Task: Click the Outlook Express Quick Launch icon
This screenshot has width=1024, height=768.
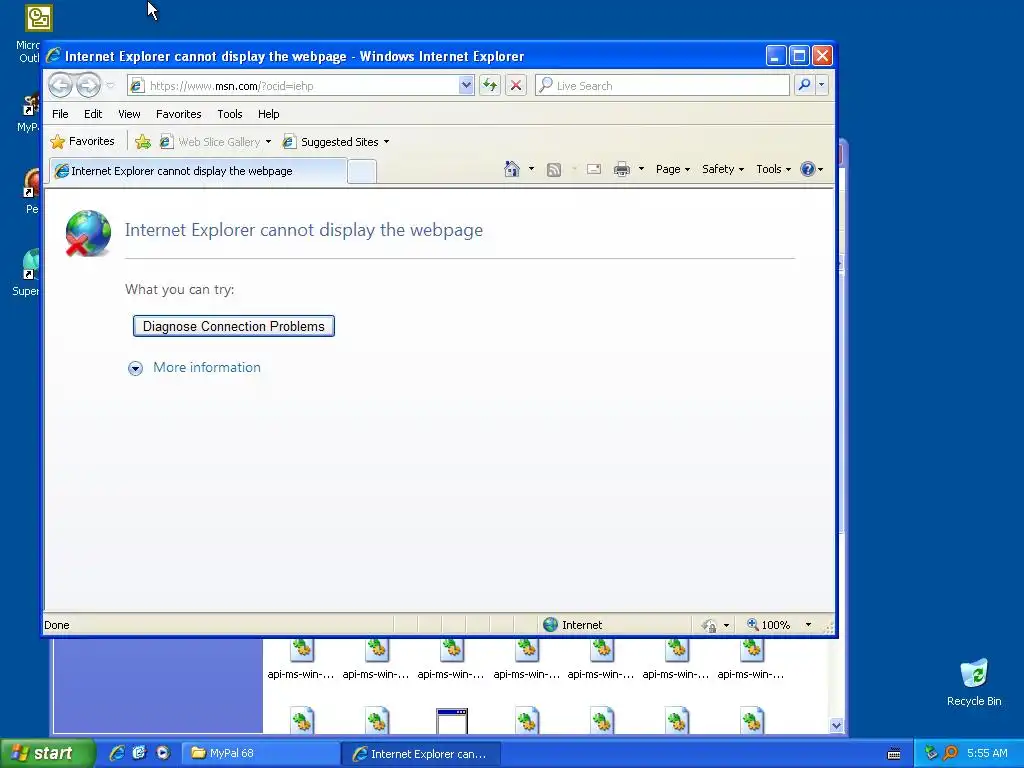Action: [x=140, y=753]
